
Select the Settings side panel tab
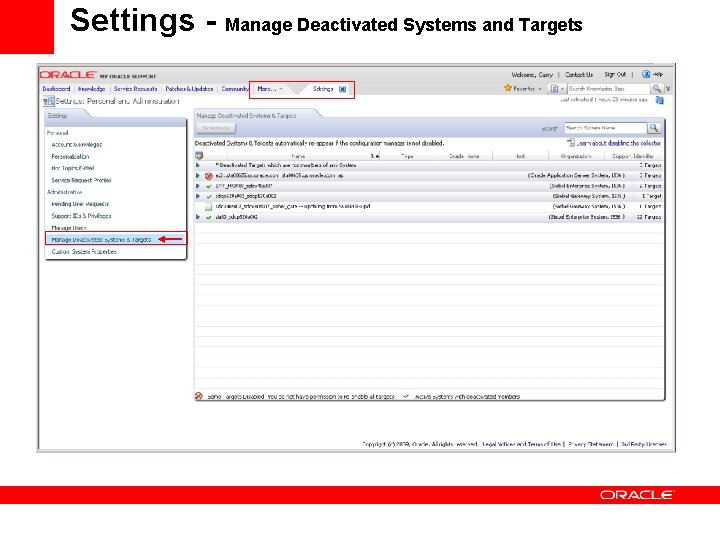coord(58,116)
